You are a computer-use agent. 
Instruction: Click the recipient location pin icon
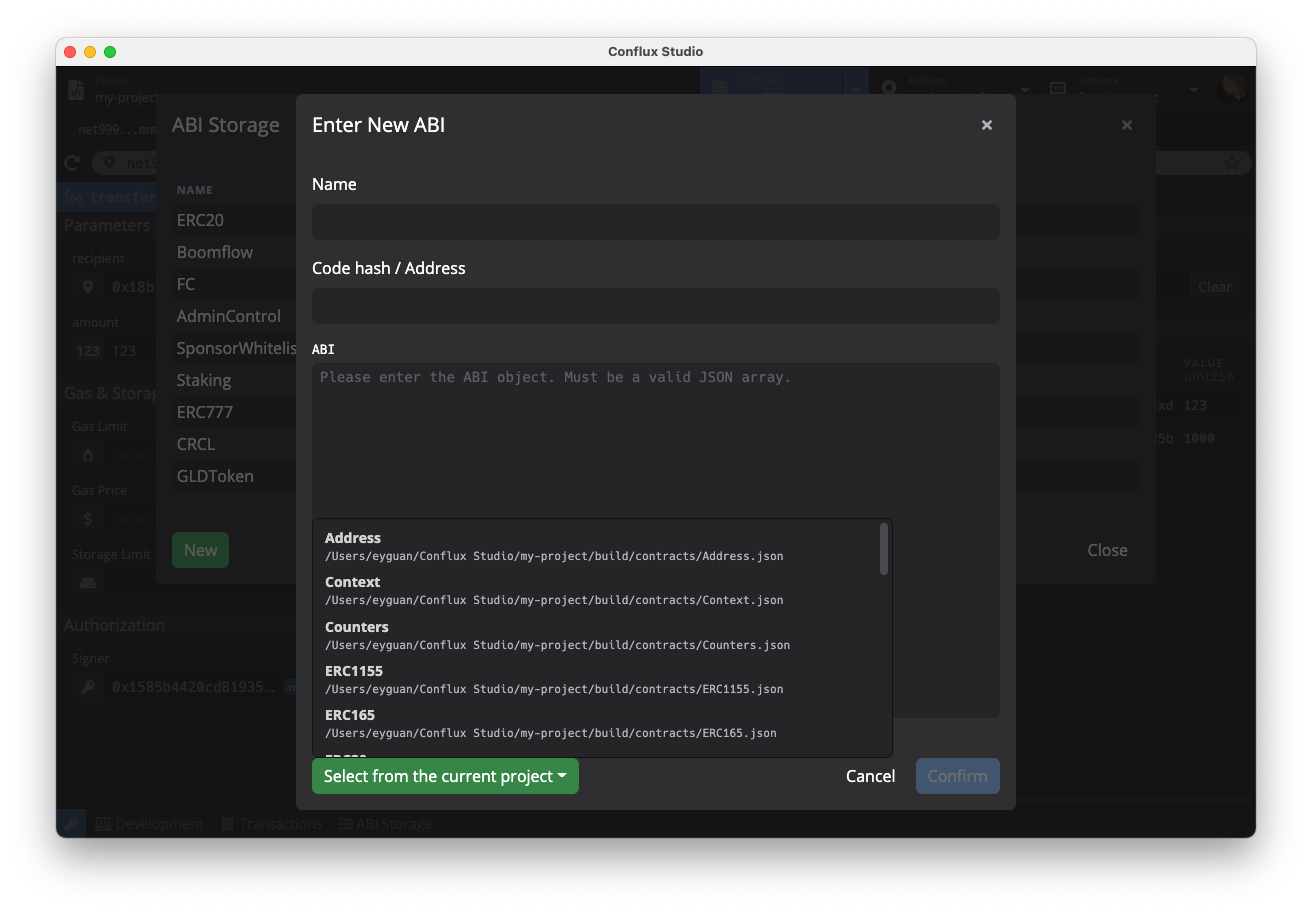[88, 287]
